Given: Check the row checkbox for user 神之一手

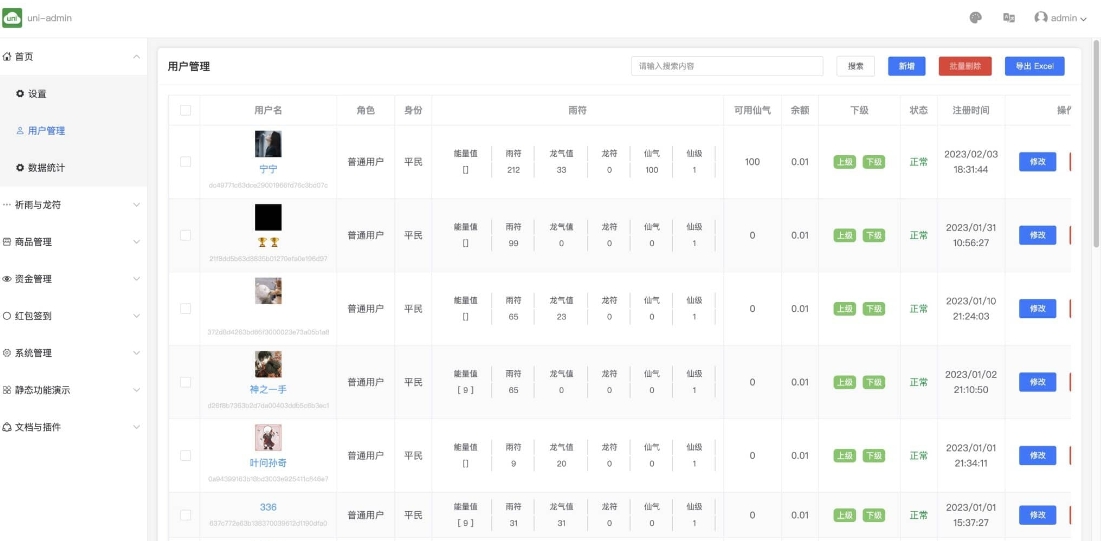Looking at the screenshot, I should click(185, 382).
